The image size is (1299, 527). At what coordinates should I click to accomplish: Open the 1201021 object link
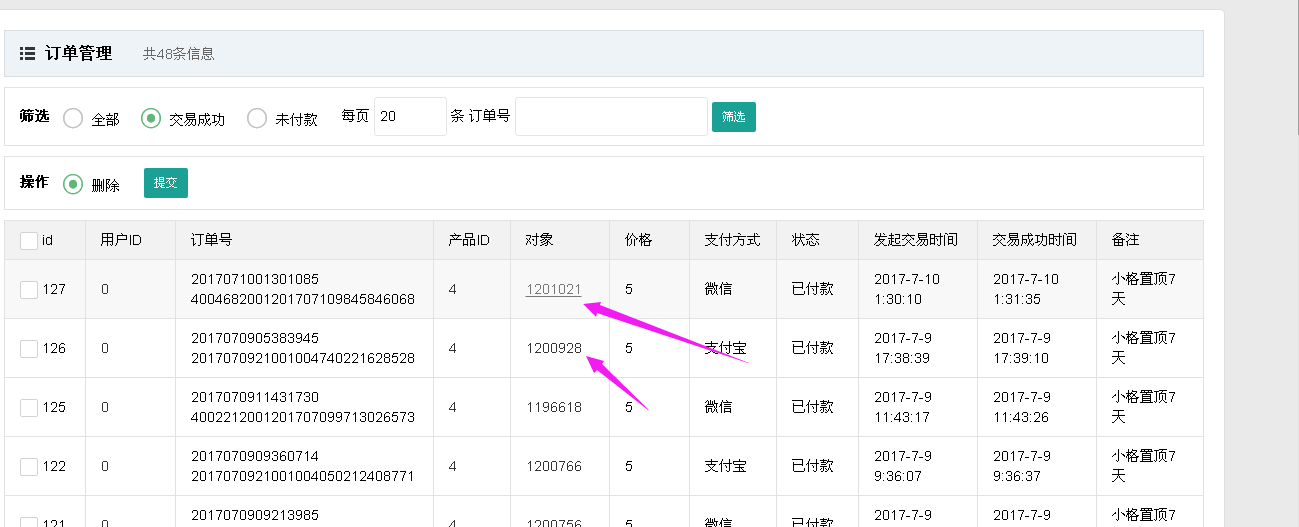click(553, 289)
